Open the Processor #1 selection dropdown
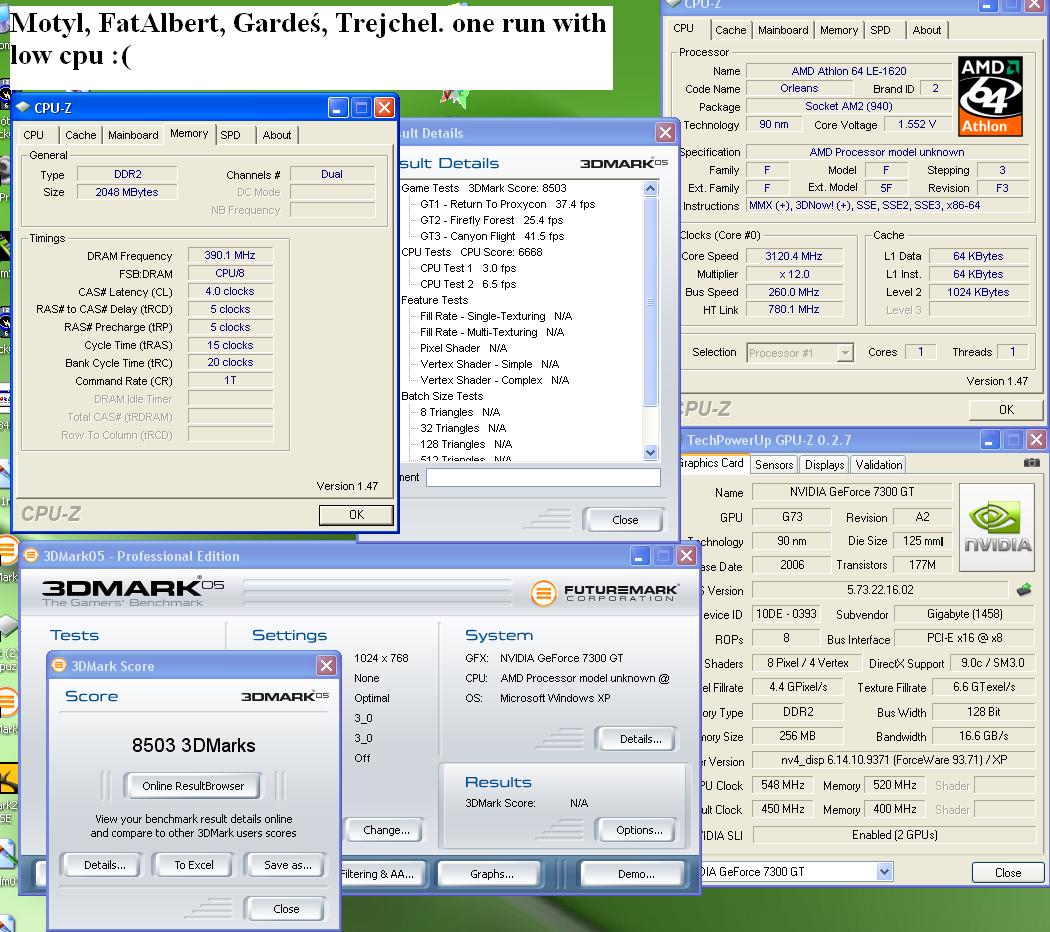1050x932 pixels. [846, 353]
